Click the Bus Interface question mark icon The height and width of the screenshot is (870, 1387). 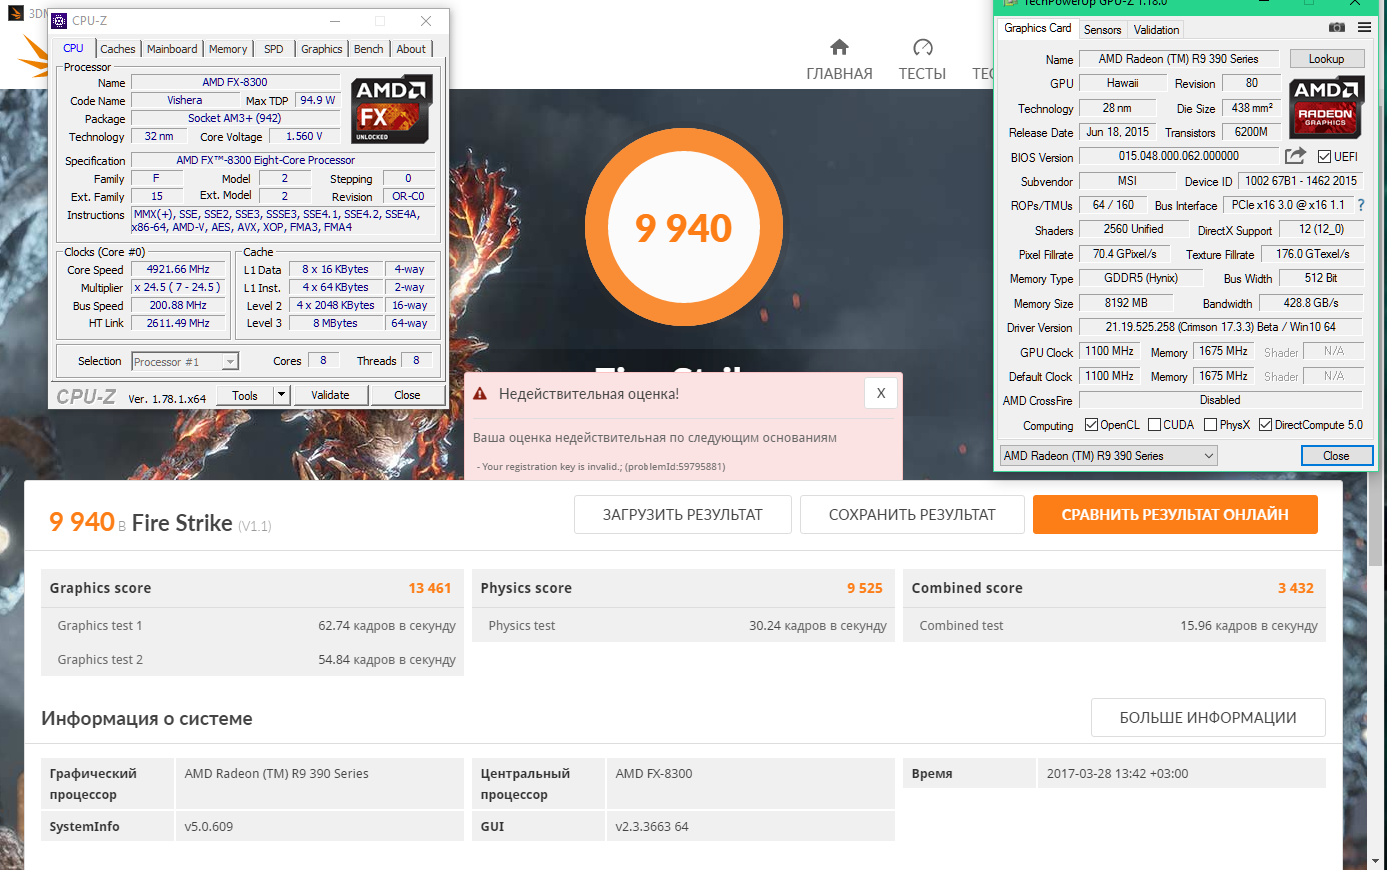(x=1361, y=205)
